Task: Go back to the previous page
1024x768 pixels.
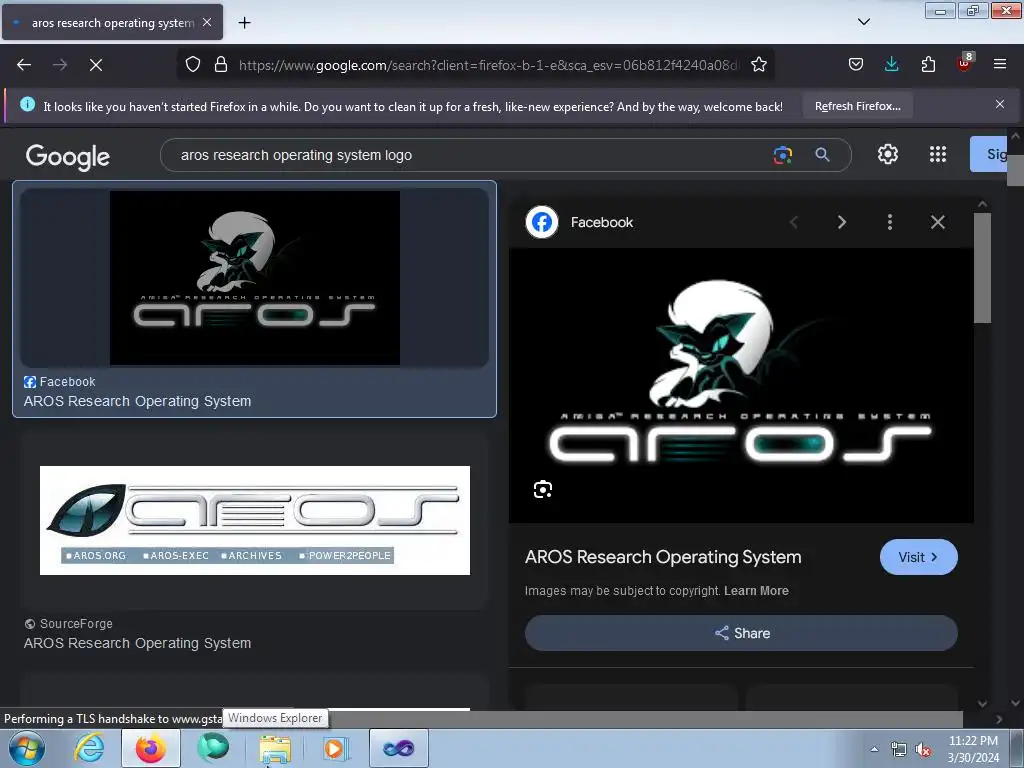Action: [24, 65]
